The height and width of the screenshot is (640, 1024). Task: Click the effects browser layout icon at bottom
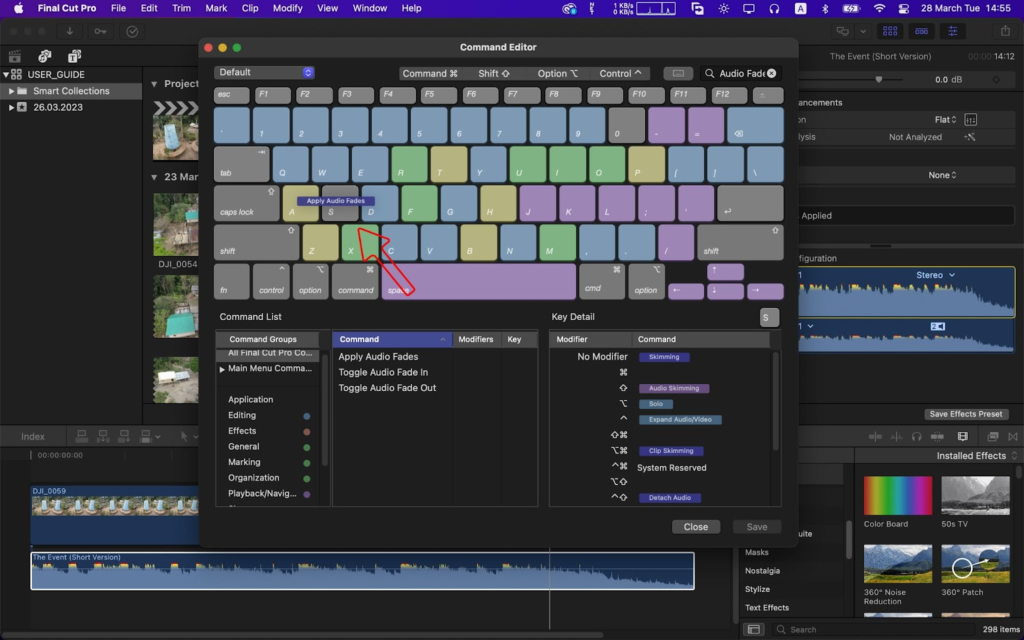point(753,630)
